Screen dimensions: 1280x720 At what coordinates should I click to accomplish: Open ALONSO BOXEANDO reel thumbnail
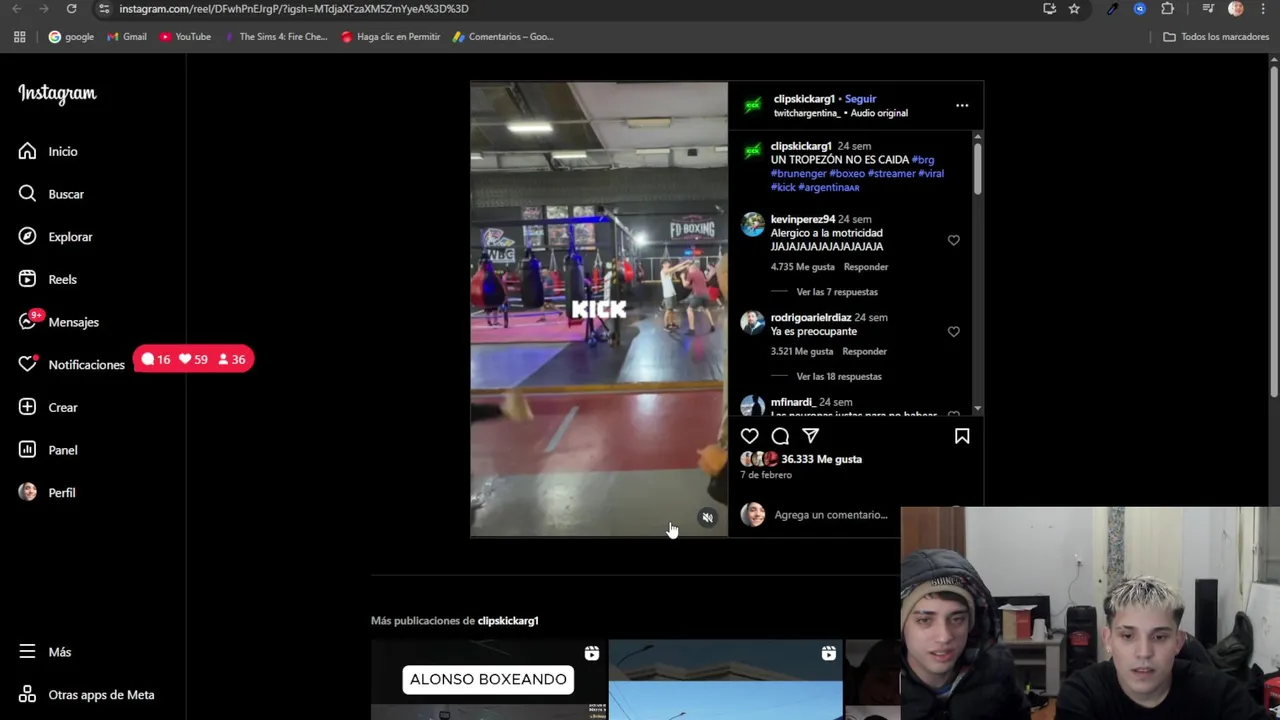488,680
